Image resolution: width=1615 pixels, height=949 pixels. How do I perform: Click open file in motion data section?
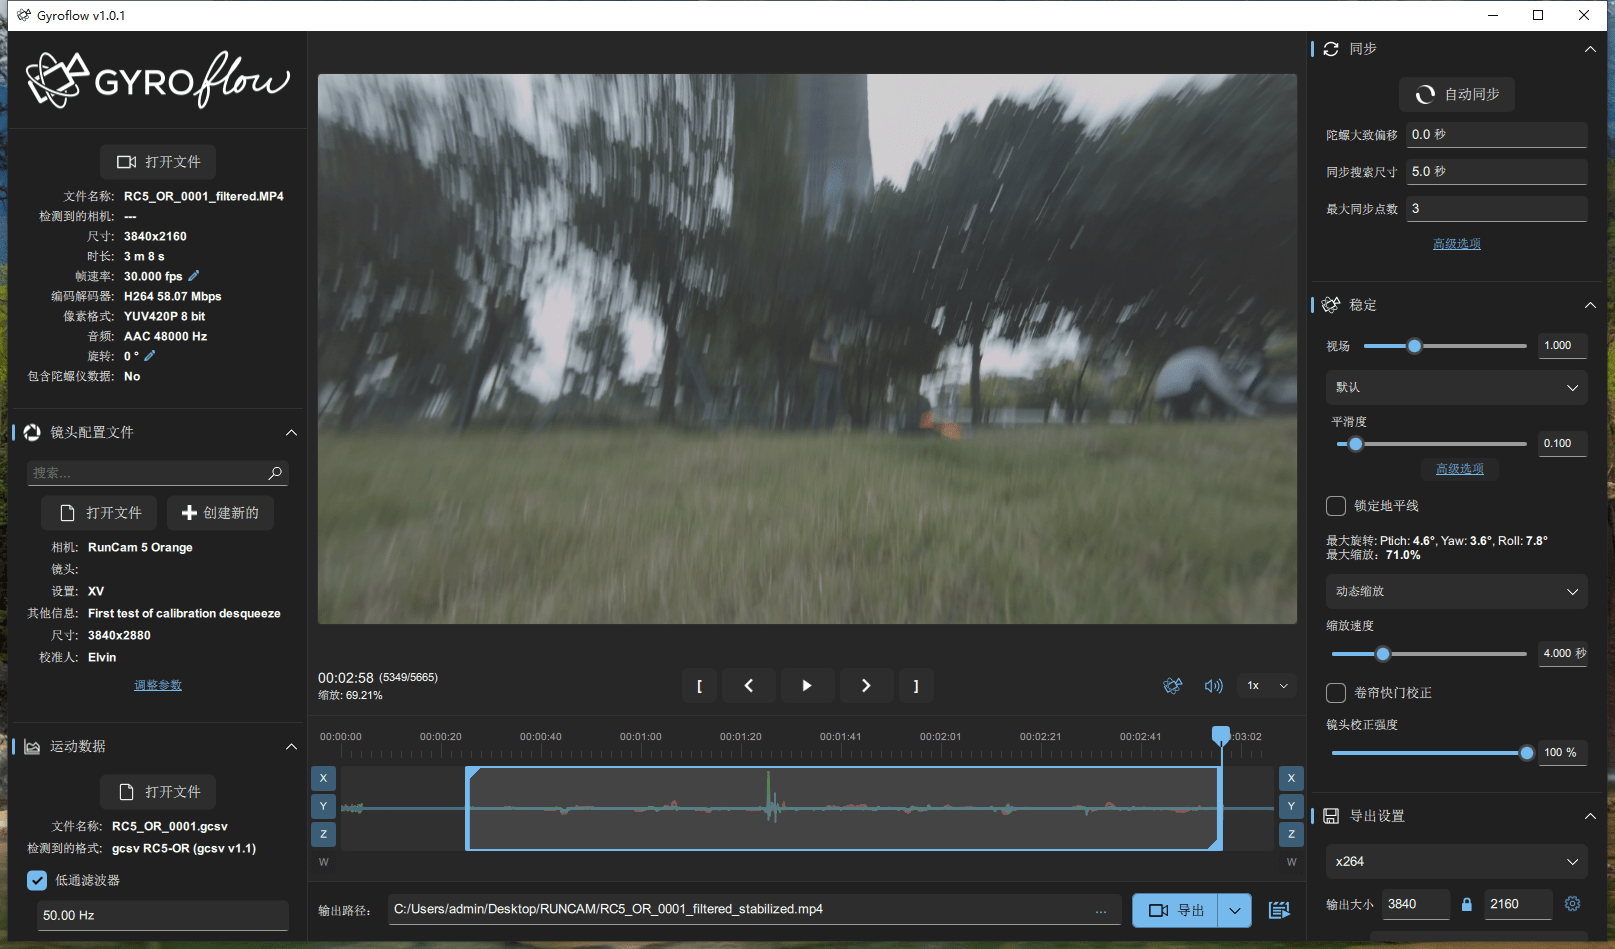coord(158,792)
